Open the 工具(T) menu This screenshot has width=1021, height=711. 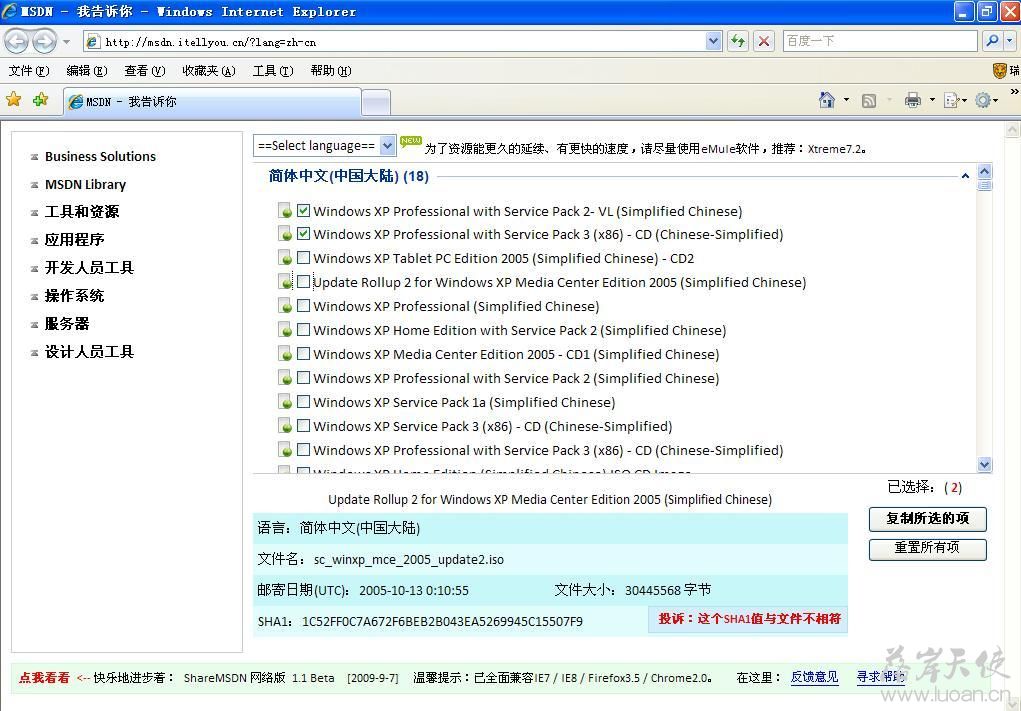point(273,70)
